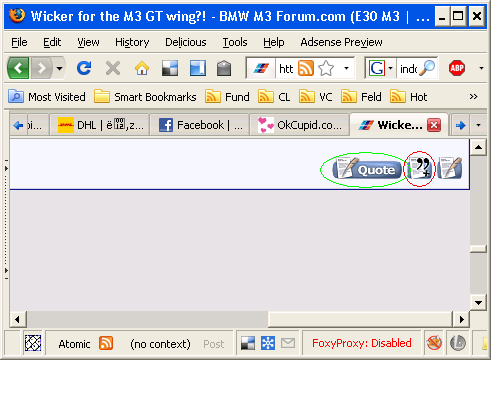Image resolution: width=491 pixels, height=396 pixels.
Task: Click the Stop loading X icon
Action: [x=113, y=68]
